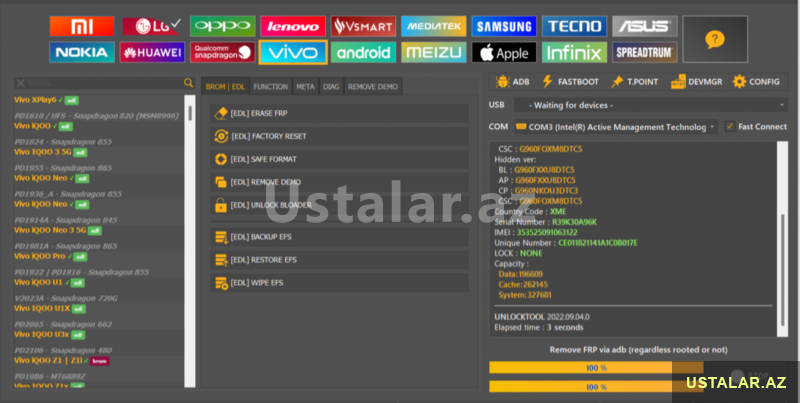This screenshot has height=403, width=800.
Task: Run [EDL] REMOVE DEMO
Action: (x=339, y=182)
